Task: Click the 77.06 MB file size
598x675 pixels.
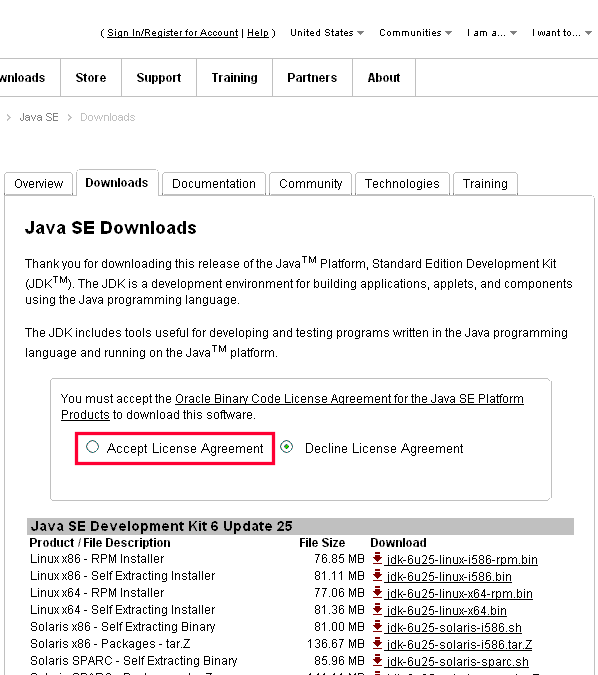Action: 339,592
